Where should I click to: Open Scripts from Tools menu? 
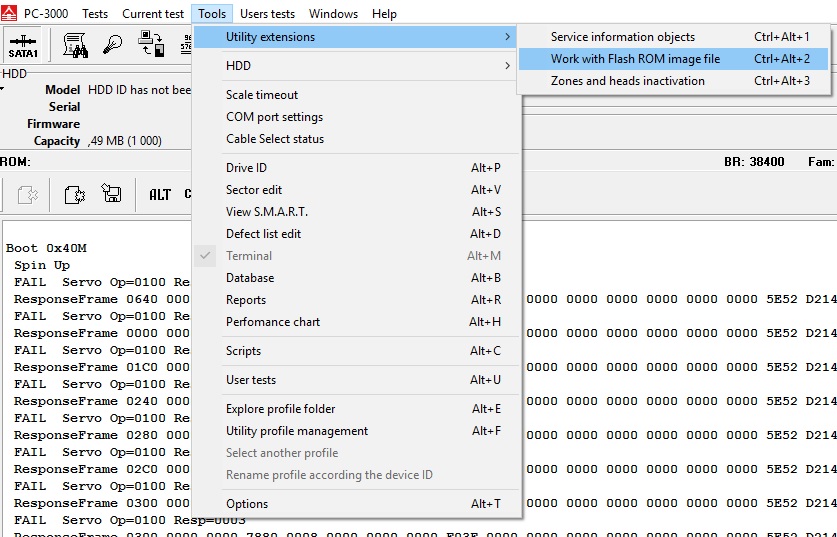click(357, 351)
